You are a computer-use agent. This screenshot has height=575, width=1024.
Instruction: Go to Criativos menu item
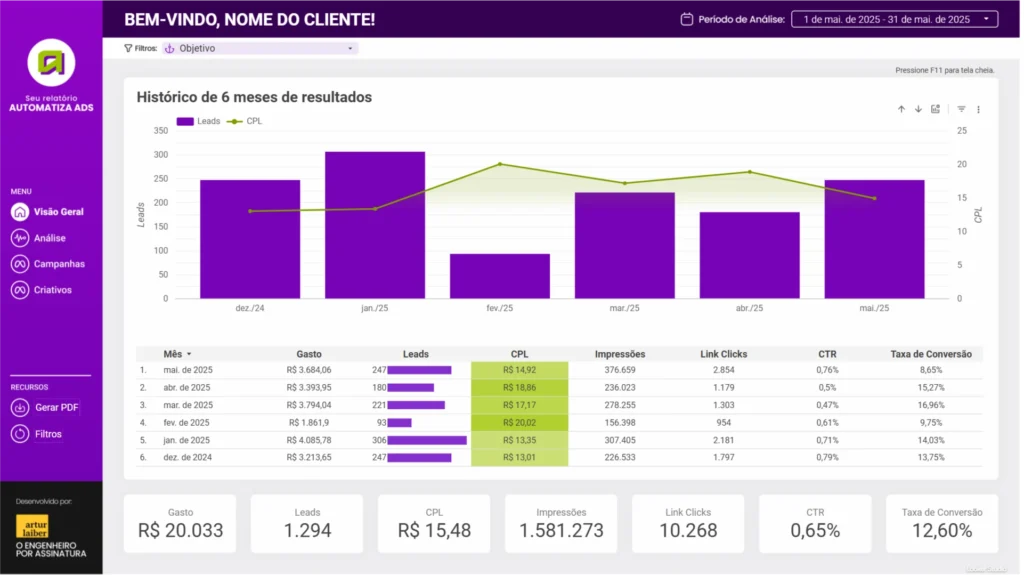tap(53, 290)
